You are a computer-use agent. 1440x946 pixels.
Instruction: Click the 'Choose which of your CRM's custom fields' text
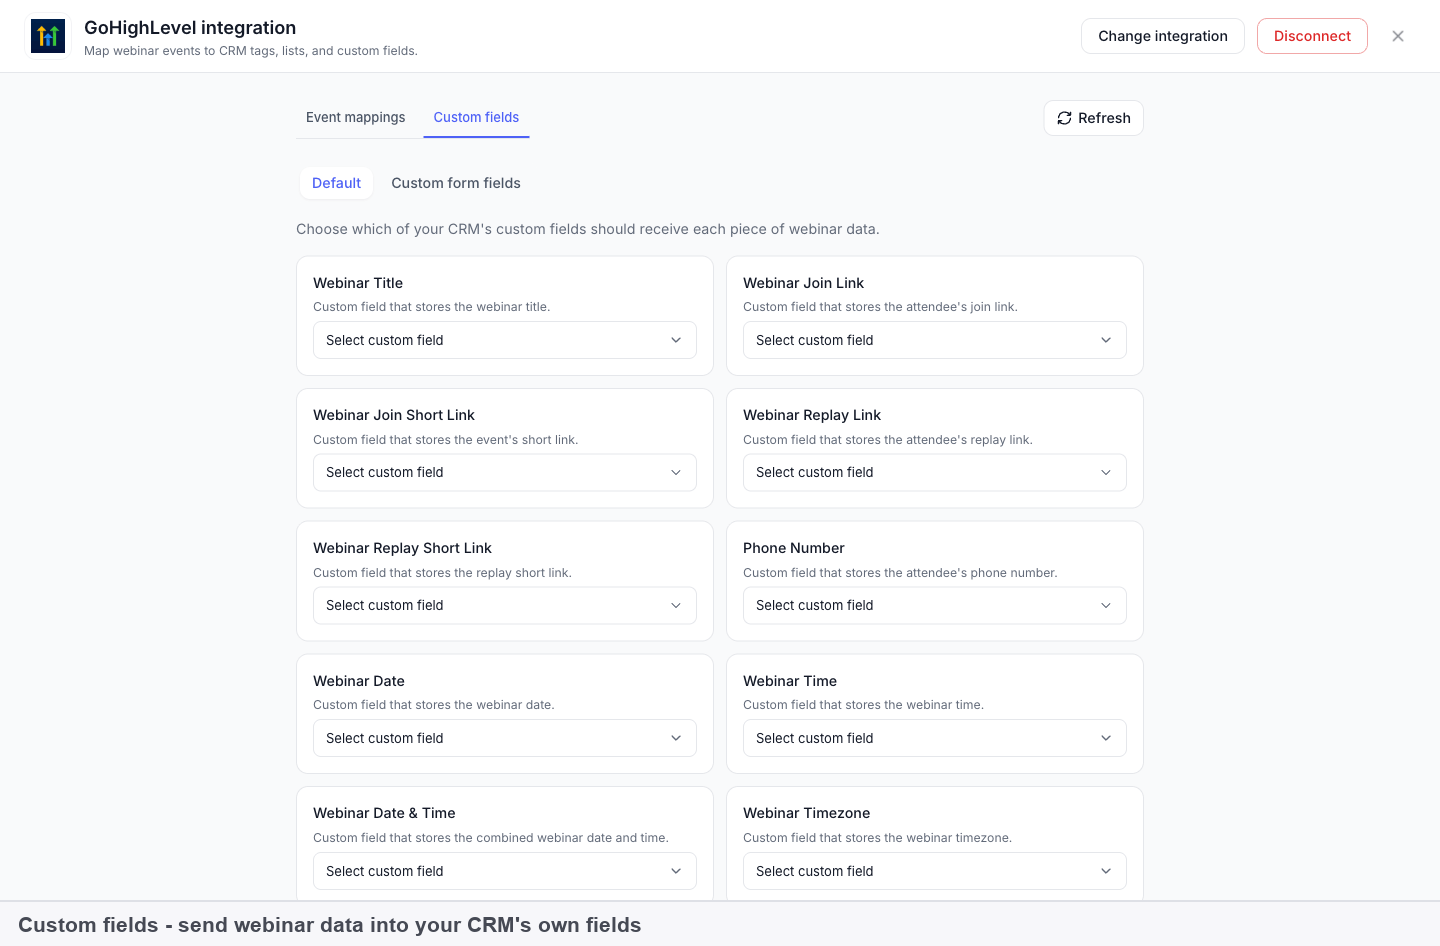[x=588, y=229]
